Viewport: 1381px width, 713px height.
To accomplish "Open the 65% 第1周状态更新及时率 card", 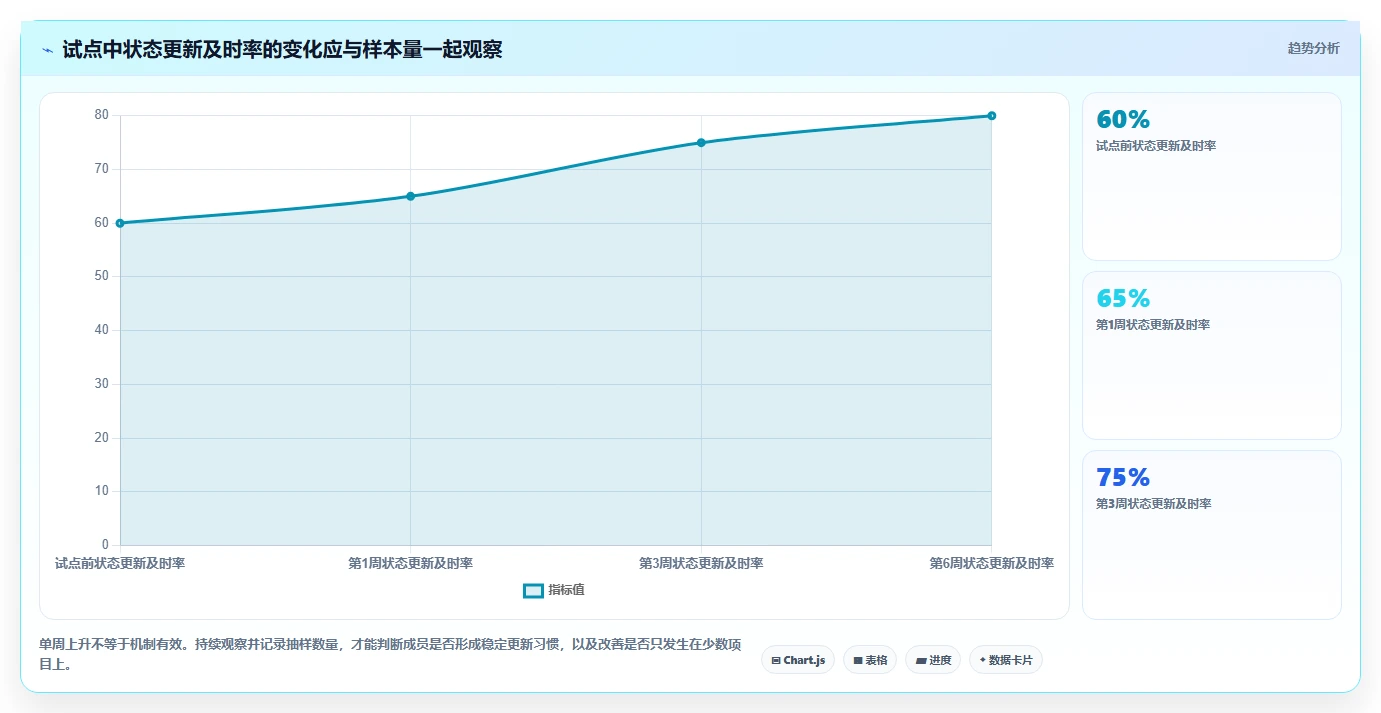I will pyautogui.click(x=1211, y=356).
